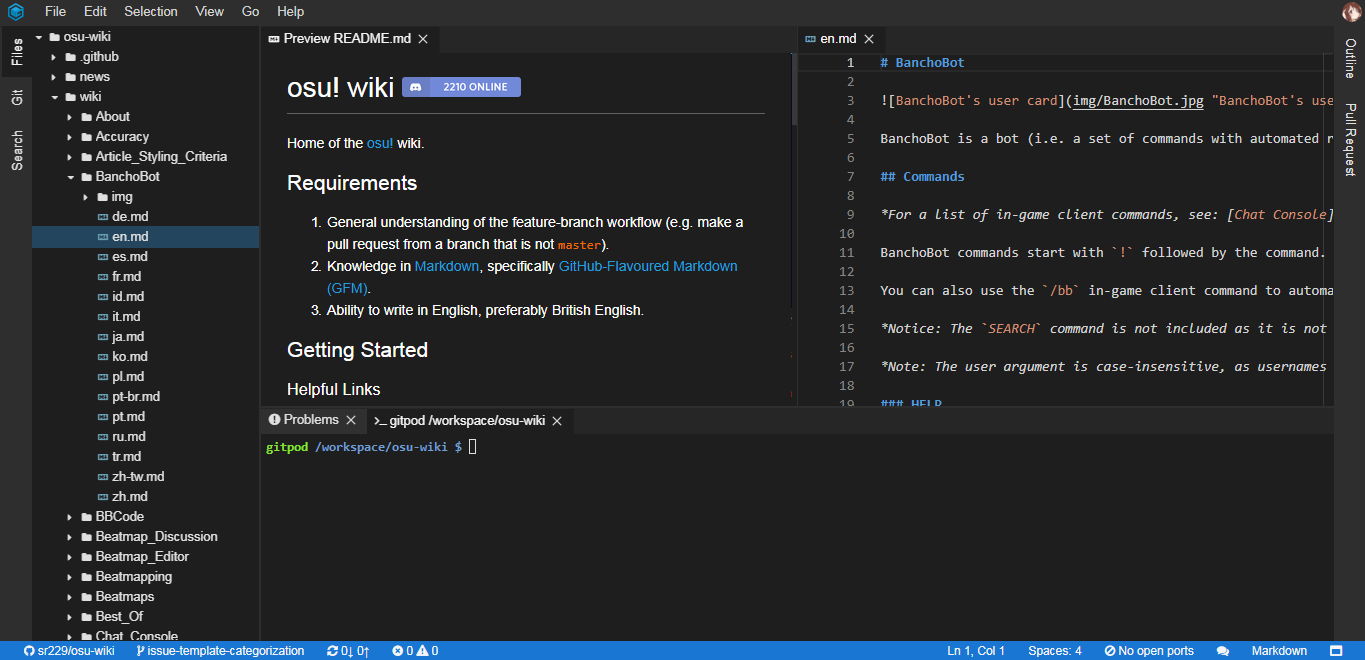Click the Ln 1, Col 1 cursor position indicator

pyautogui.click(x=976, y=651)
